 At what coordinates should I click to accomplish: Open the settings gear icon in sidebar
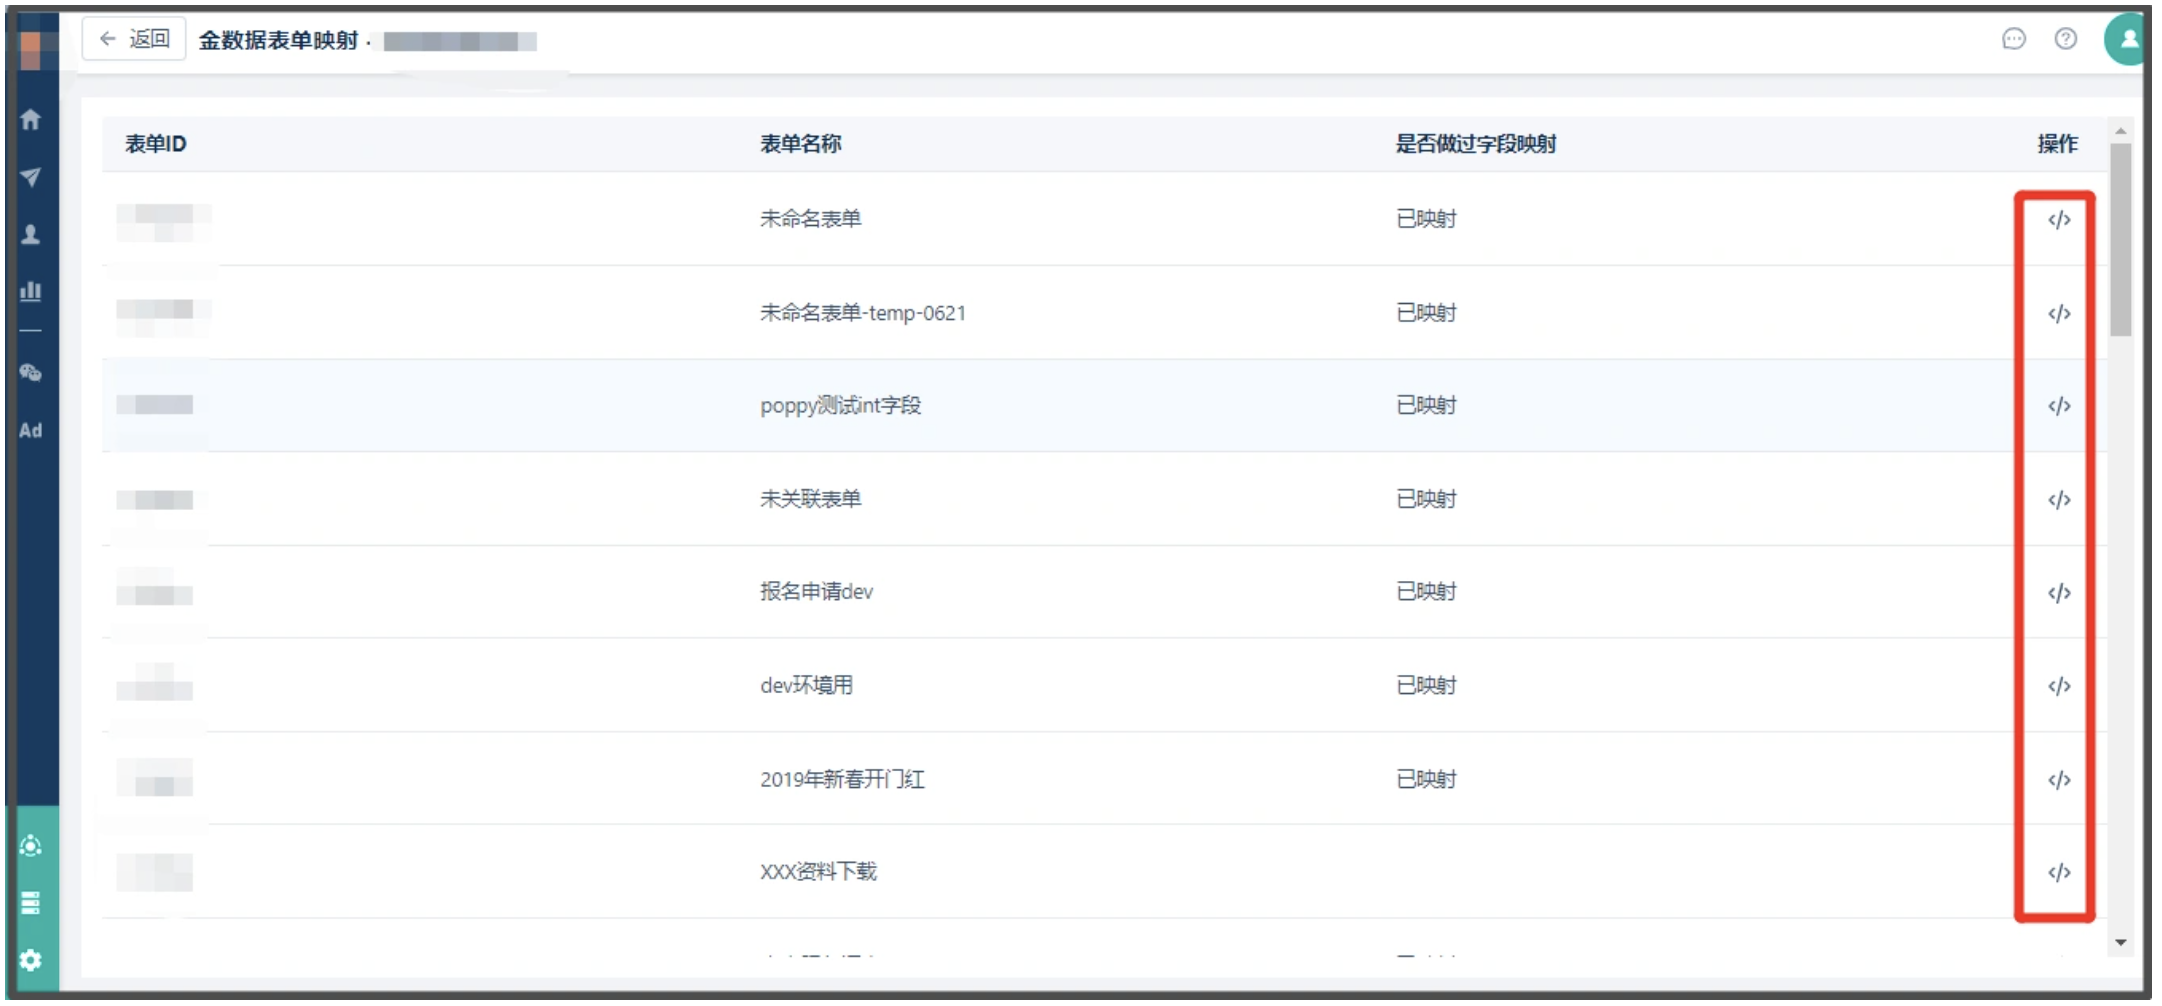(31, 960)
